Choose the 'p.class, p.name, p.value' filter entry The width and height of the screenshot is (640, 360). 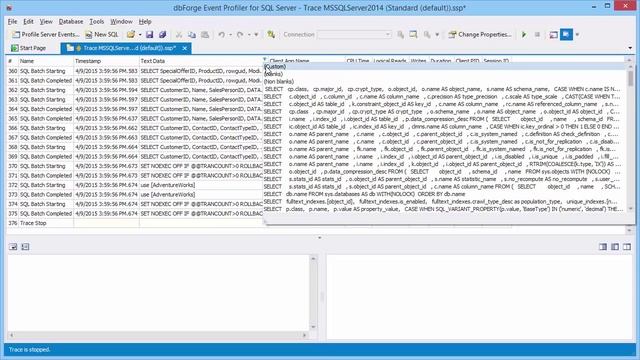443,209
